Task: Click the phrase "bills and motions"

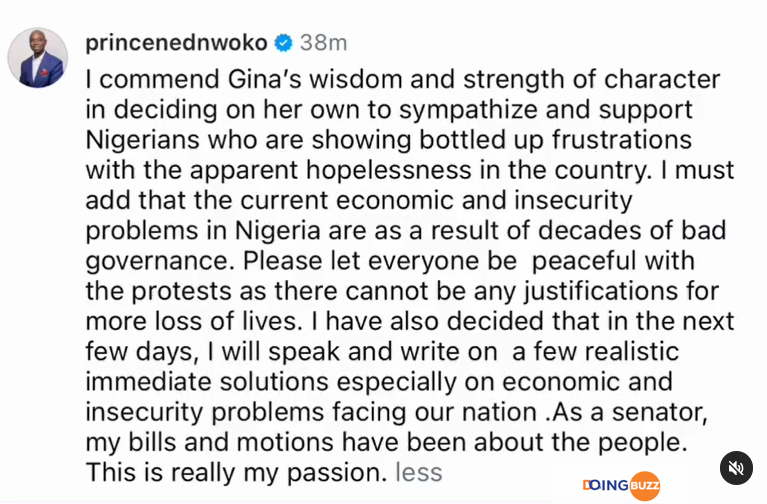Action: point(231,442)
